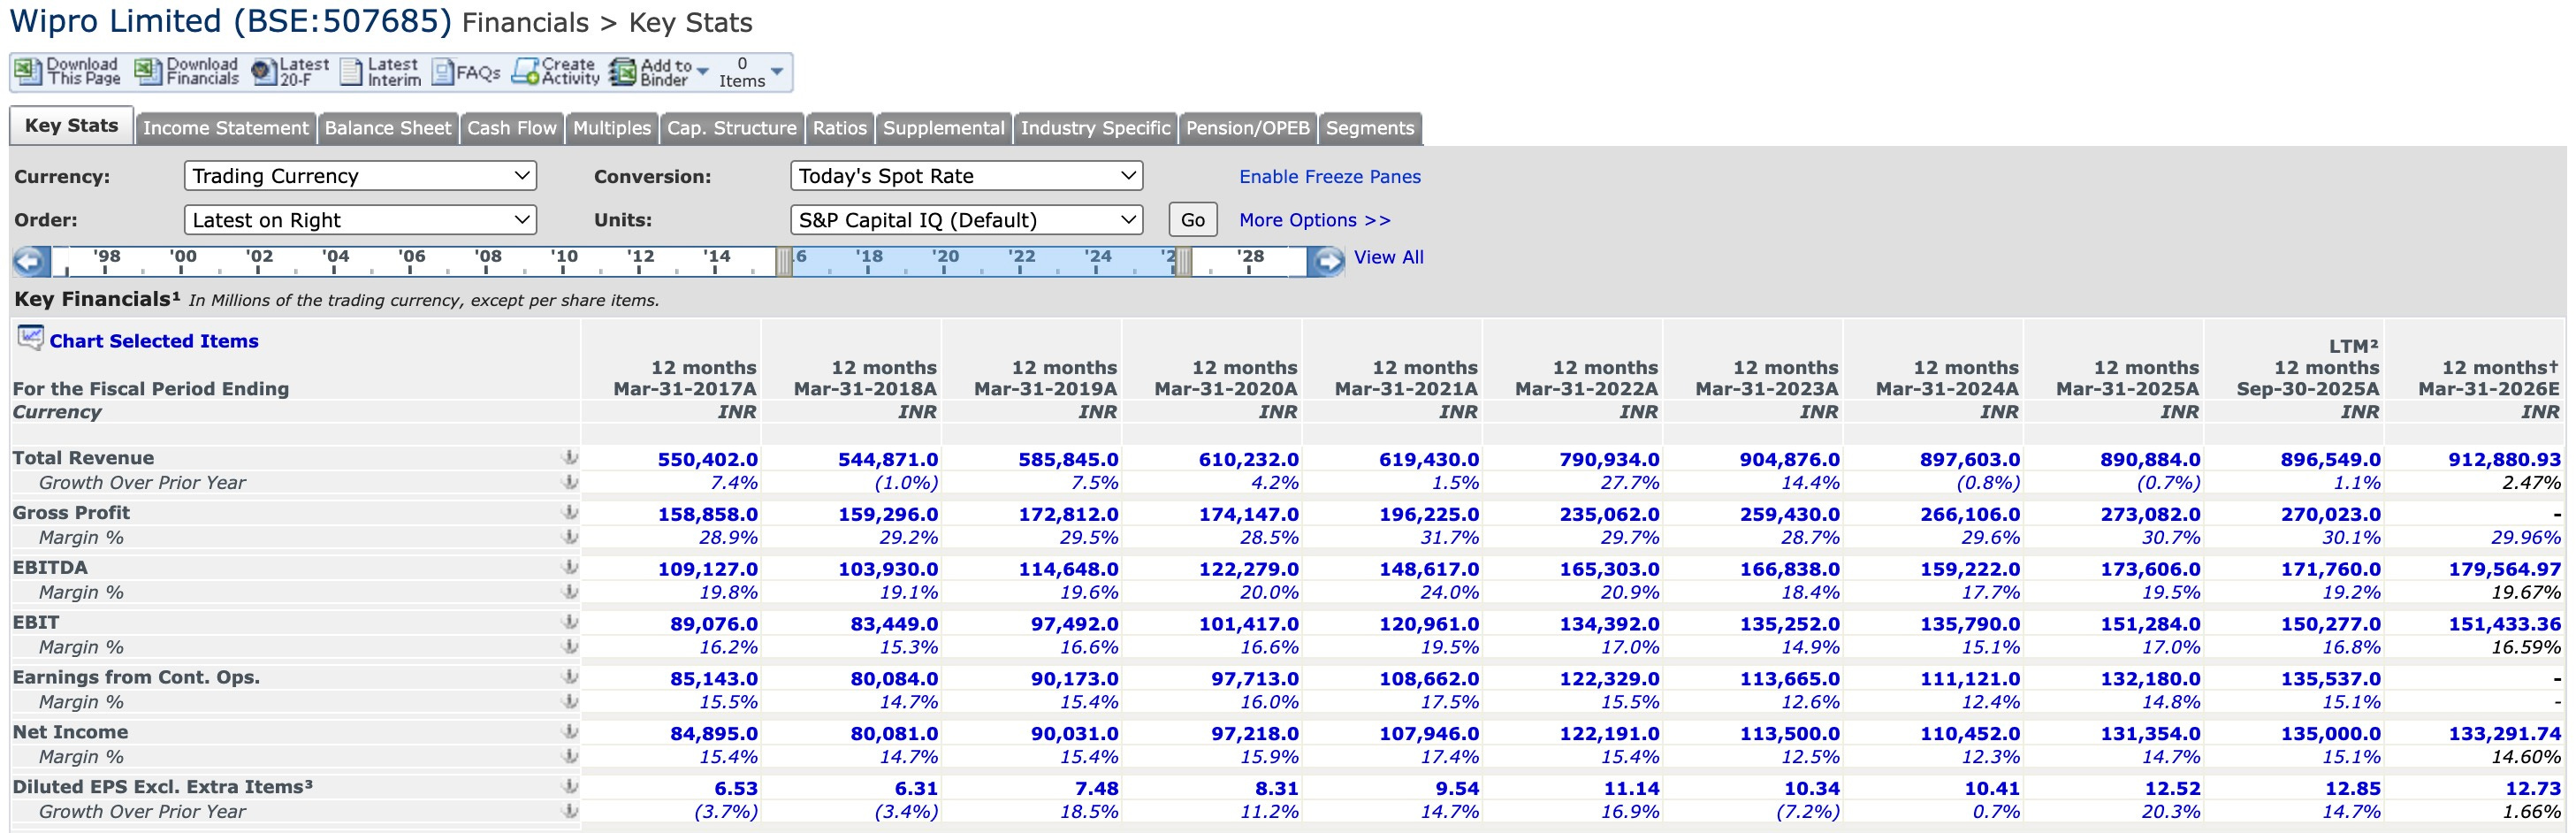
Task: Click pin icon for Net Income row
Action: (570, 732)
